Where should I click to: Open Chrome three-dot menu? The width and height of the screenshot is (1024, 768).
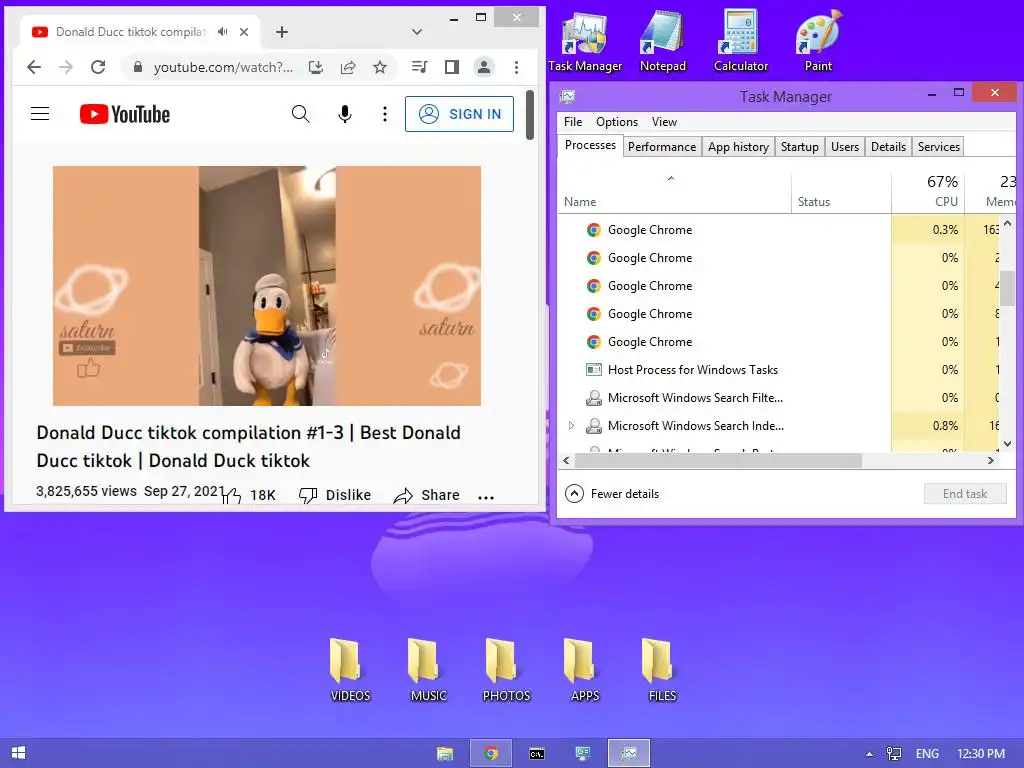(x=517, y=67)
